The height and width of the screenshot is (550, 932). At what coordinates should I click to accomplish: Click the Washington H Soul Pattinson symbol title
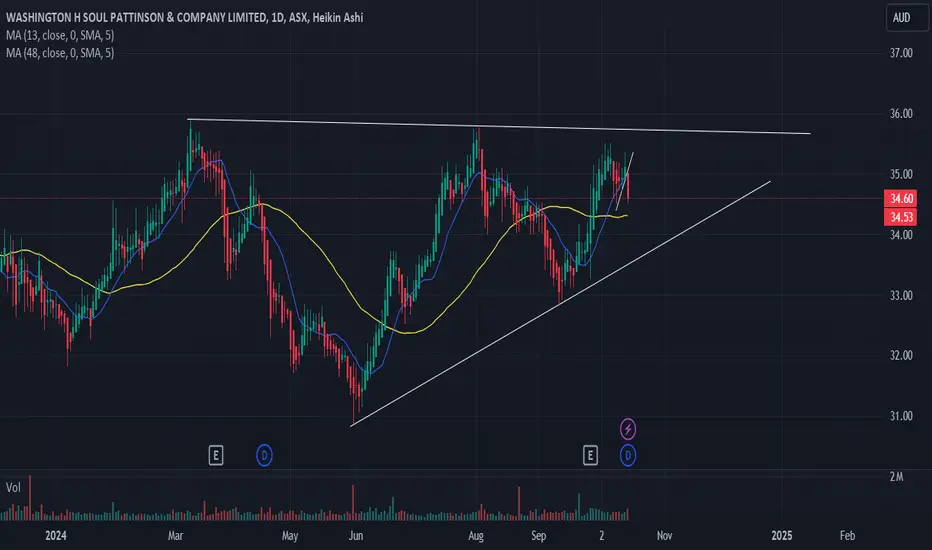click(184, 17)
